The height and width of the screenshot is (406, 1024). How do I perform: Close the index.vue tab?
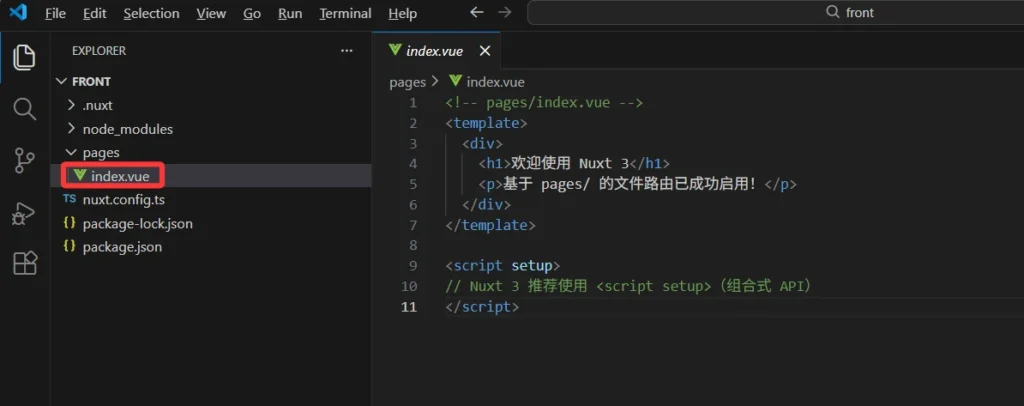485,50
